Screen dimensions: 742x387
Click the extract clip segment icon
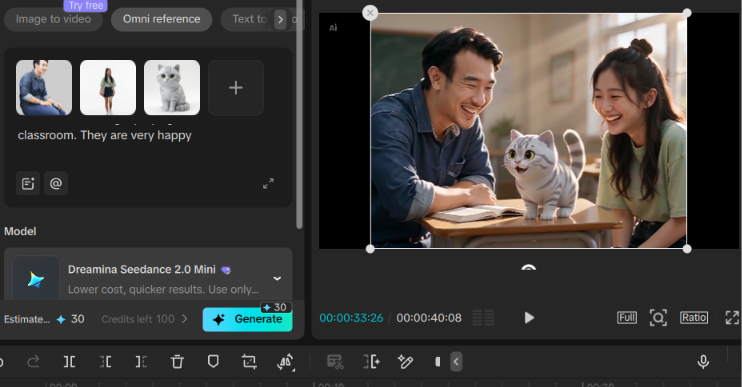372,362
